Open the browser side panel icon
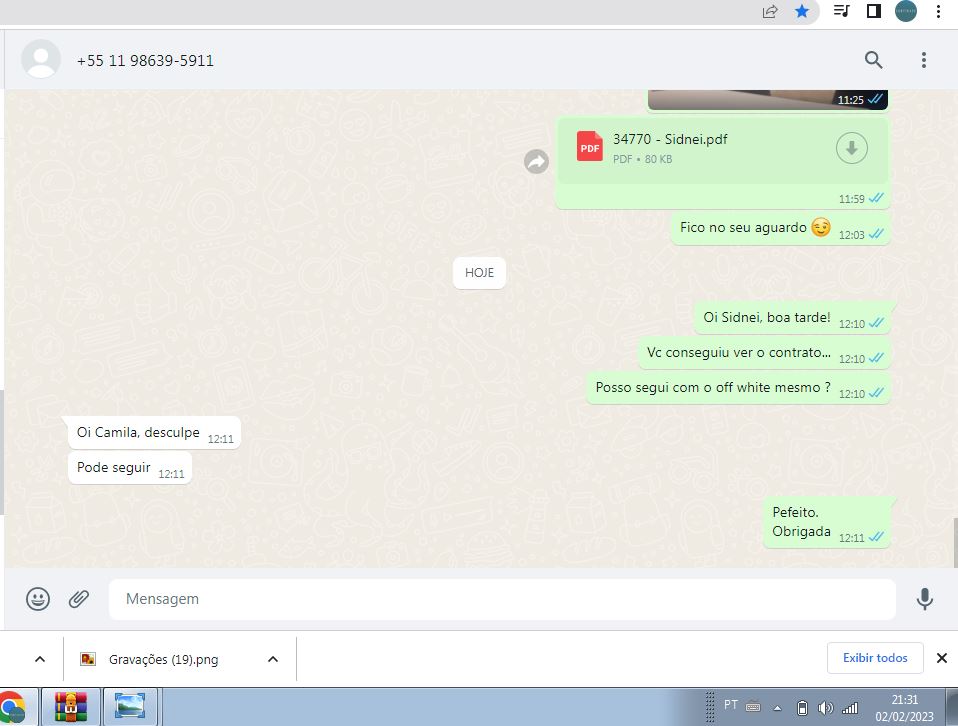 [x=874, y=11]
